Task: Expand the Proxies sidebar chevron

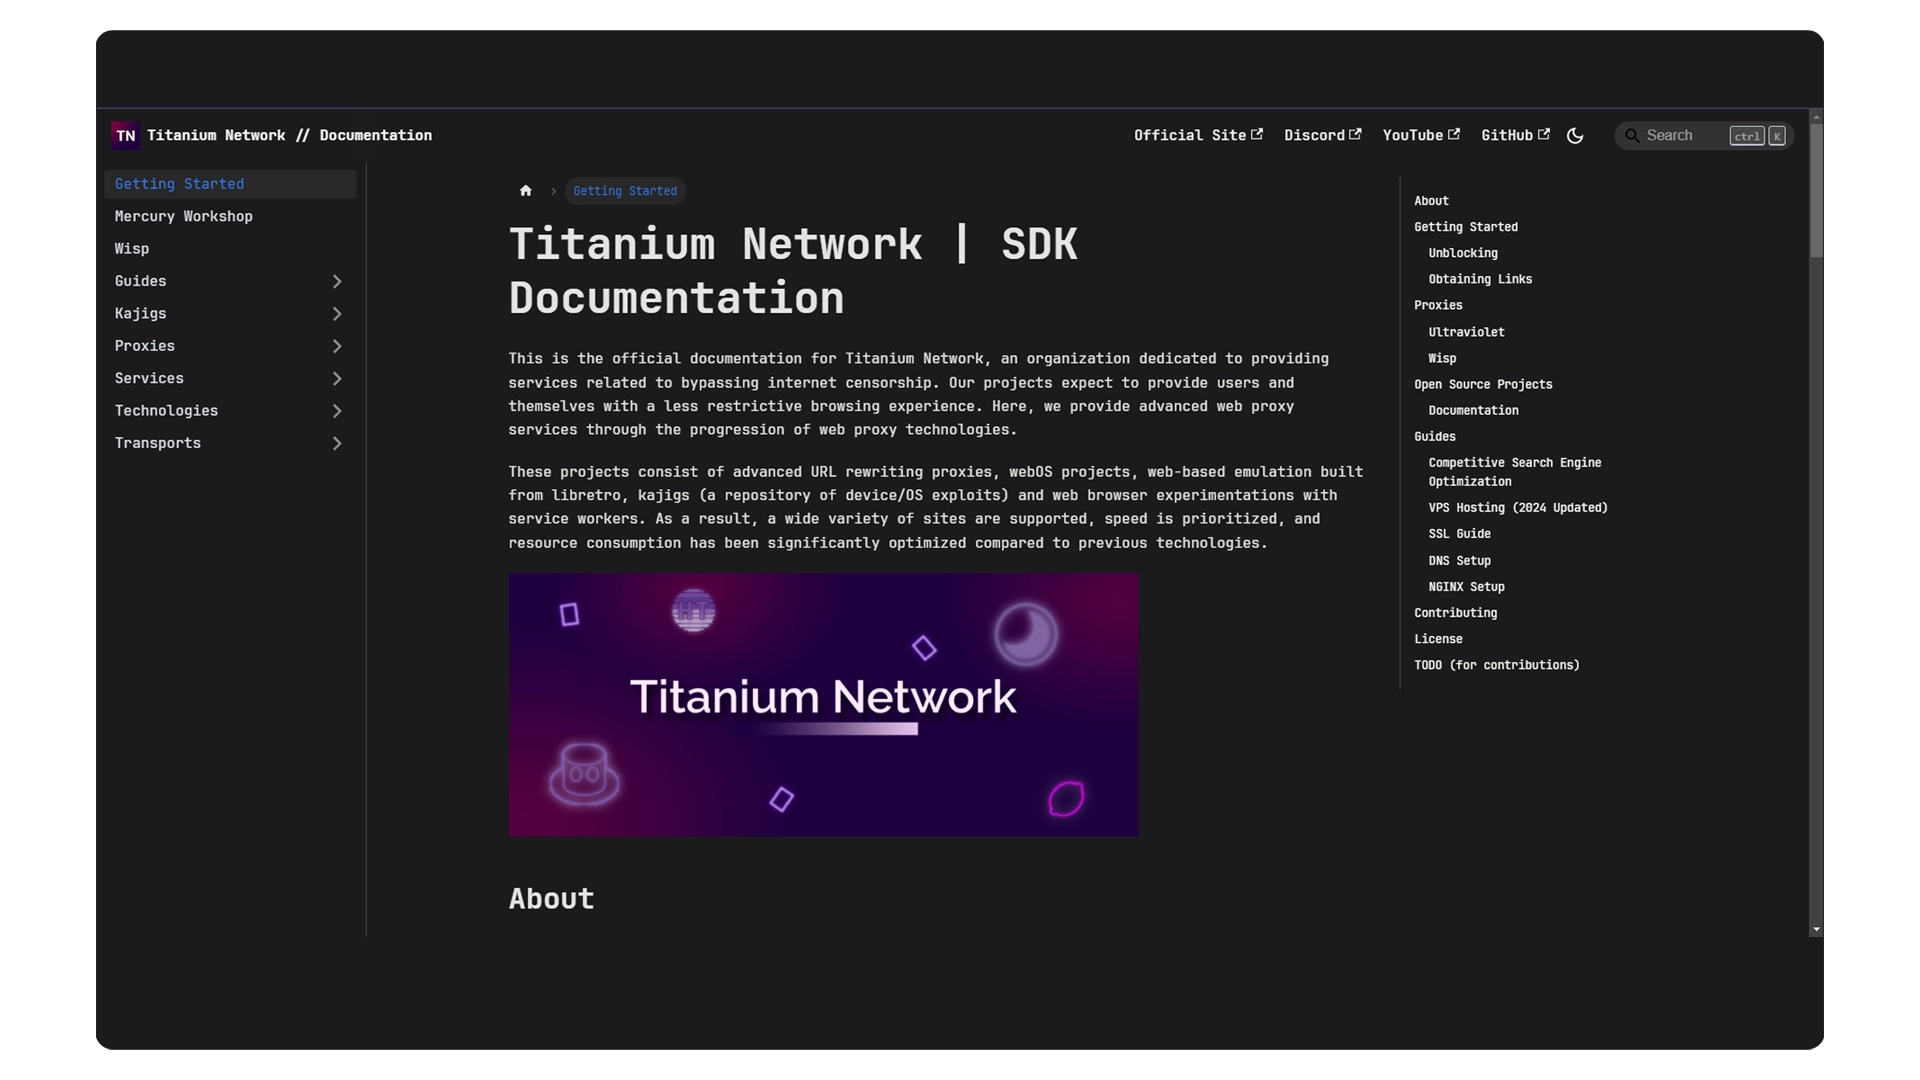Action: [x=337, y=346]
